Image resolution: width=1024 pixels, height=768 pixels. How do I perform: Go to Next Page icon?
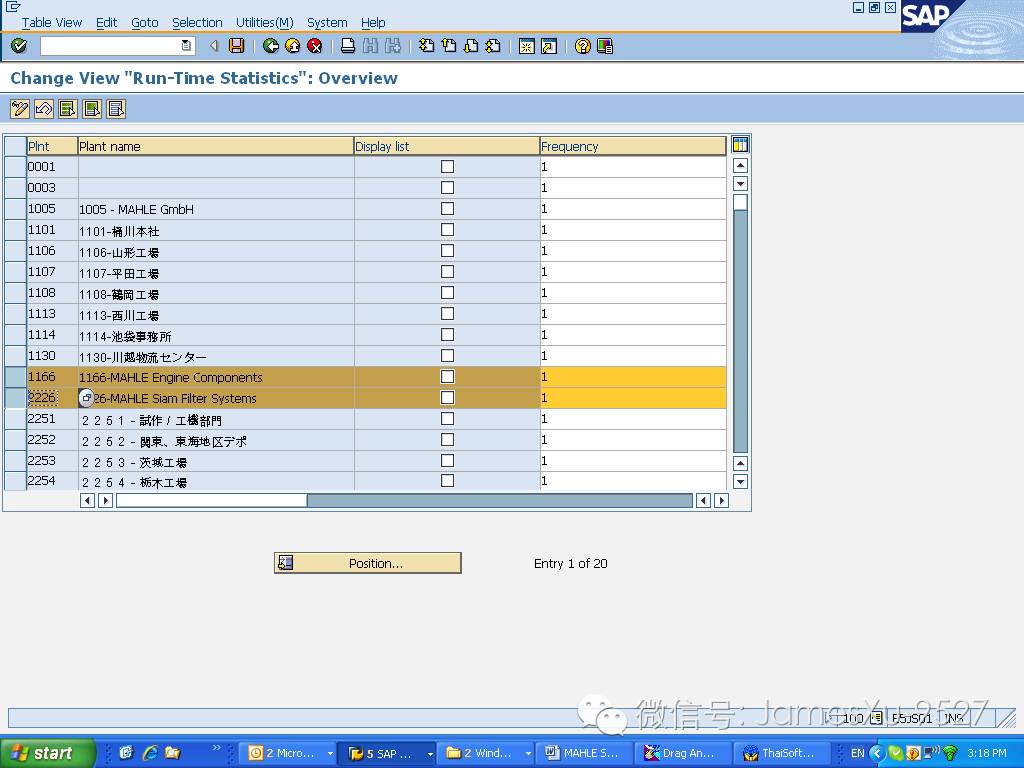click(x=471, y=46)
